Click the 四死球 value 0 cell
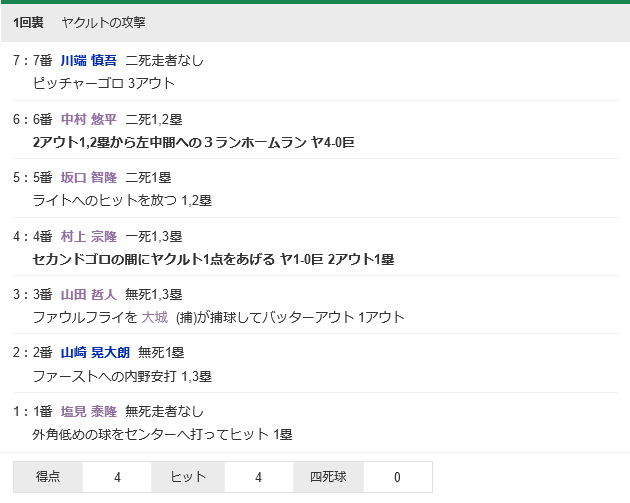630x503 pixels. pyautogui.click(x=397, y=477)
